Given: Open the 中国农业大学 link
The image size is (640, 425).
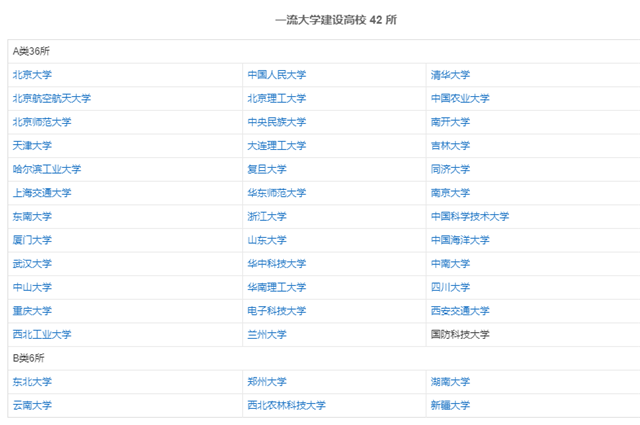Looking at the screenshot, I should pyautogui.click(x=460, y=98).
